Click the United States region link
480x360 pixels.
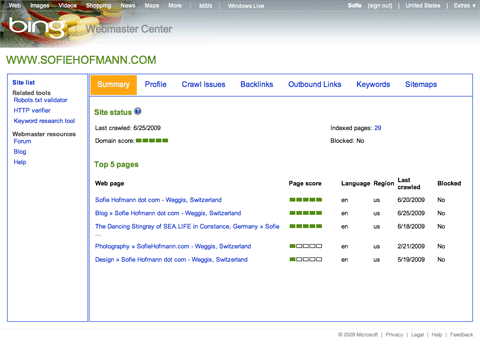pos(423,6)
